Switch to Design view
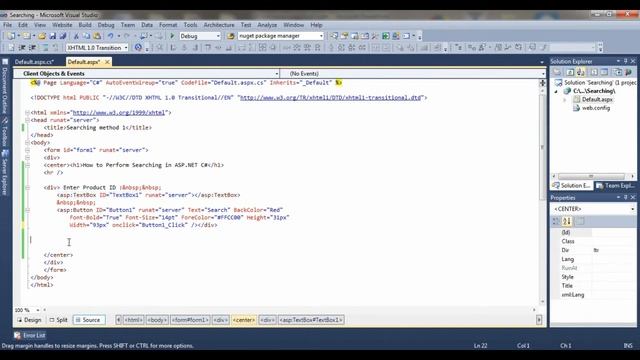Screen dimensions: 640x360 tap(29, 320)
